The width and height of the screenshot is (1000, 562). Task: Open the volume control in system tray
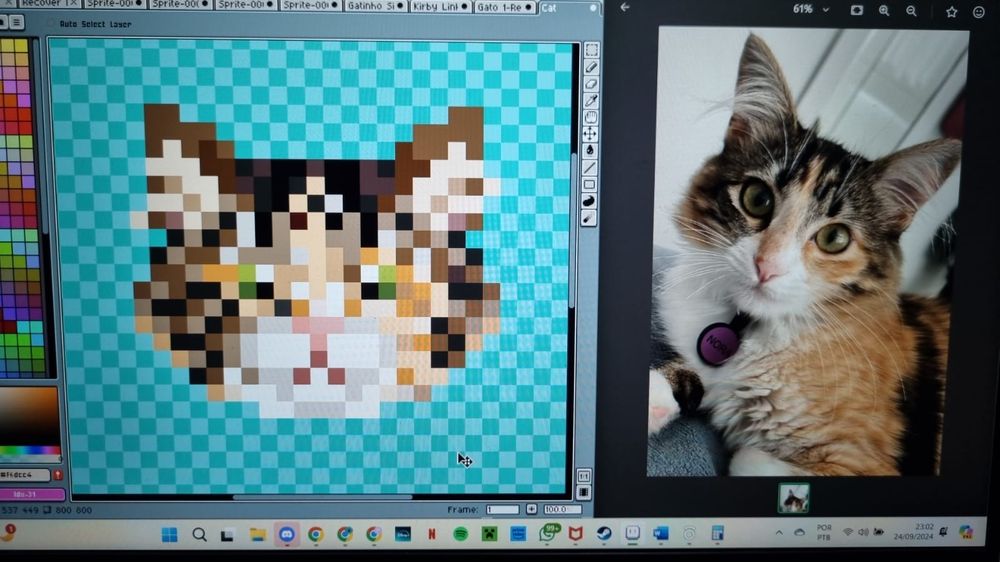[x=863, y=532]
